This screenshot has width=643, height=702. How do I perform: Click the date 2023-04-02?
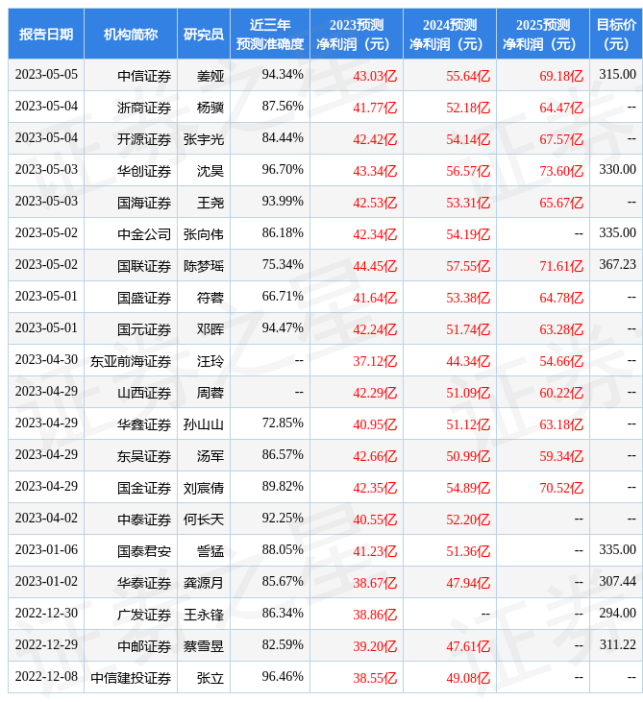[x=46, y=518]
